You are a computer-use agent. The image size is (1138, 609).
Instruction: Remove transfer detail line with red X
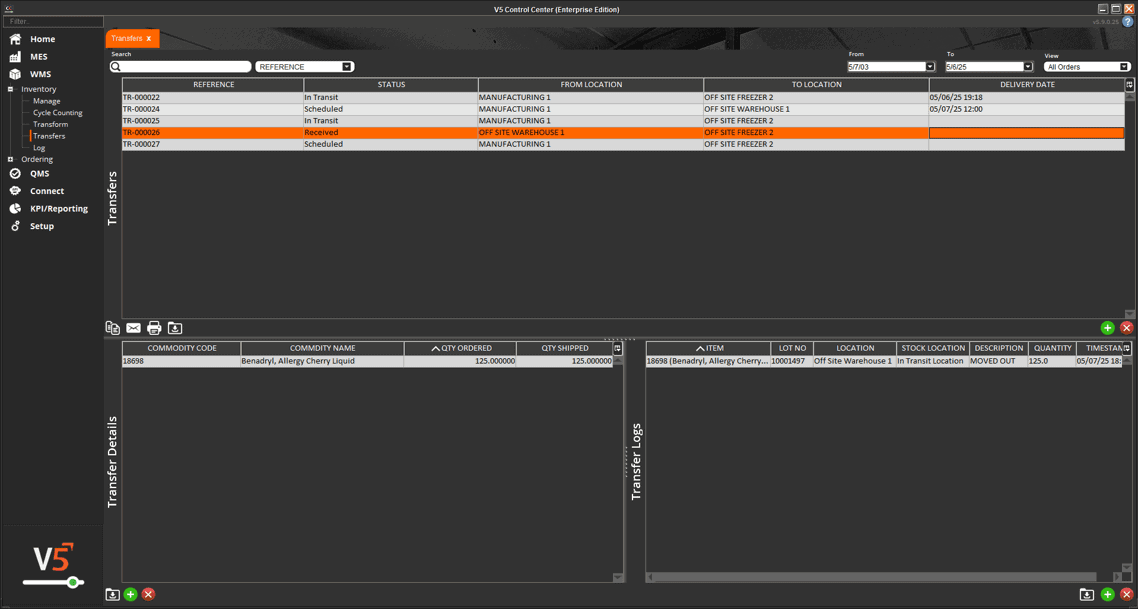click(x=148, y=594)
